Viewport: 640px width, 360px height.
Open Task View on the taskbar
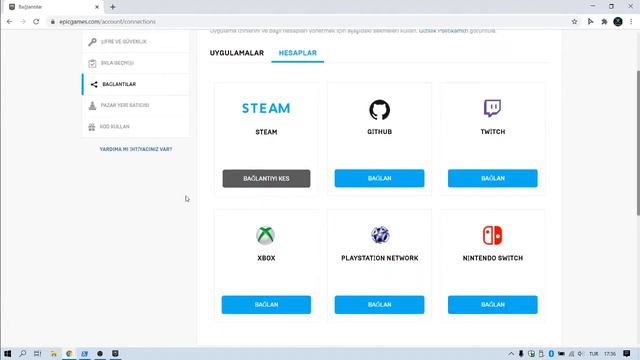(x=38, y=353)
